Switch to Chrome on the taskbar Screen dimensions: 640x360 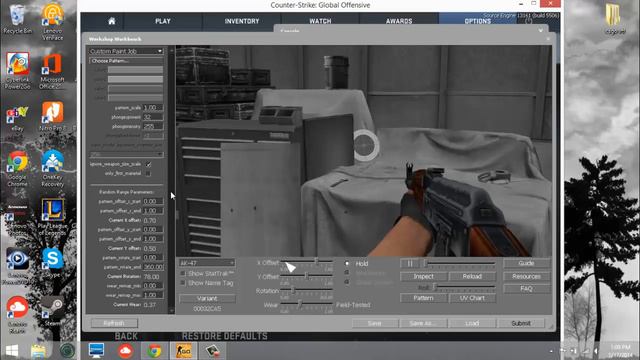coord(154,351)
